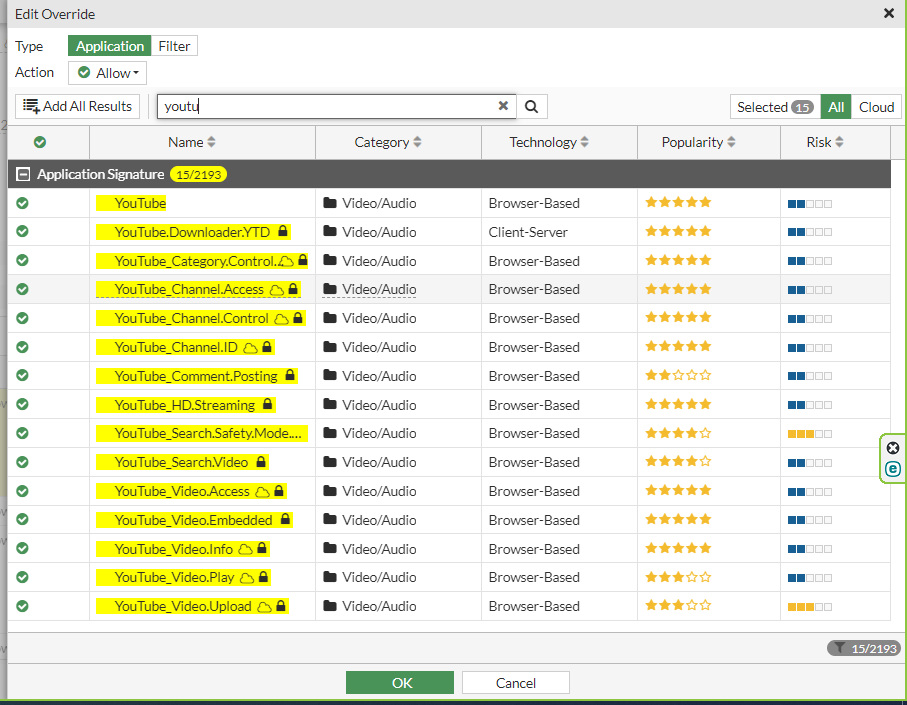The height and width of the screenshot is (705, 907).
Task: Sort by Popularity column
Action: [698, 142]
